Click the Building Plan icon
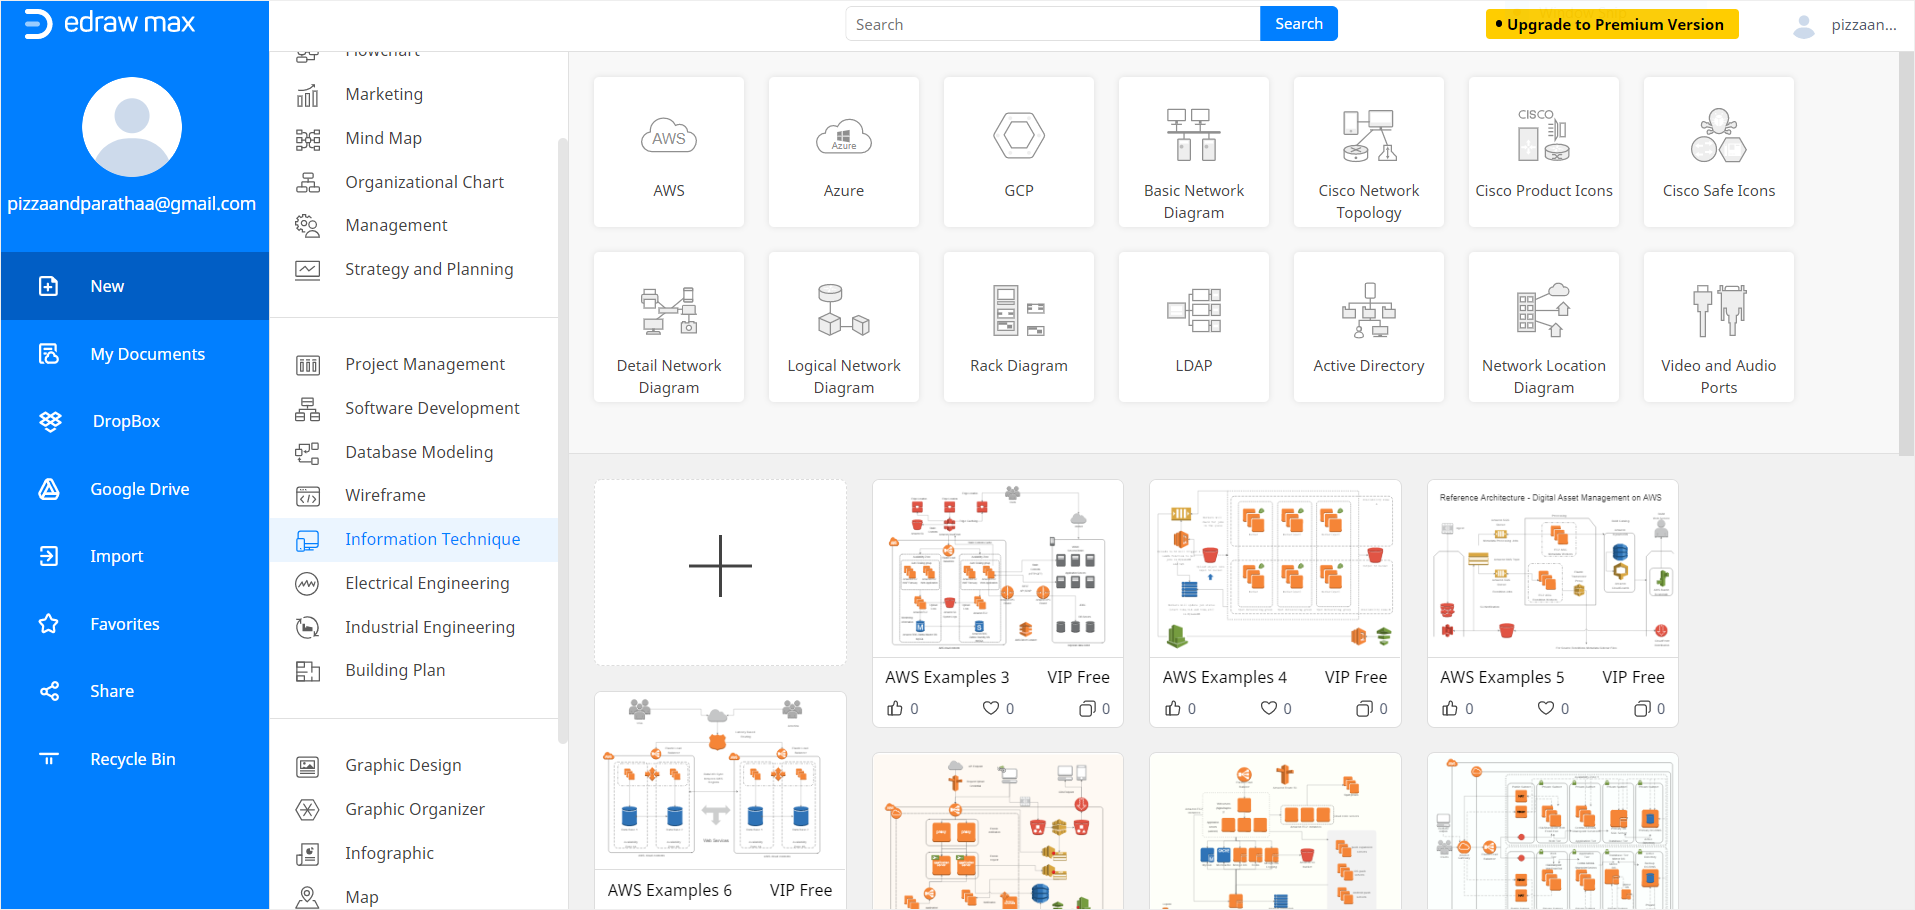This screenshot has height=910, width=1915. click(307, 671)
